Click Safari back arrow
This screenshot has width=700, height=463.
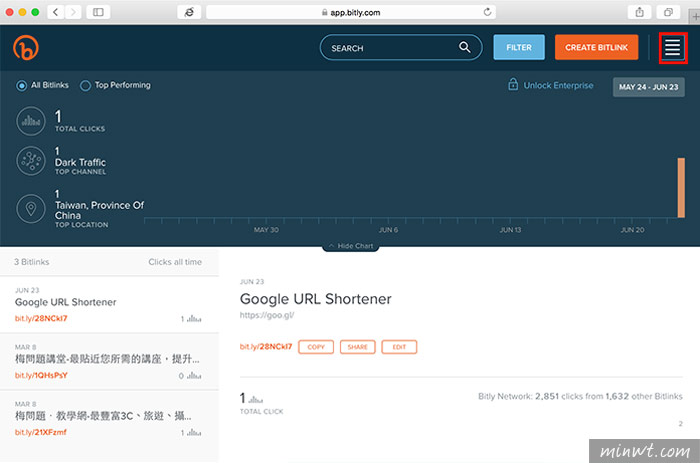pos(55,12)
